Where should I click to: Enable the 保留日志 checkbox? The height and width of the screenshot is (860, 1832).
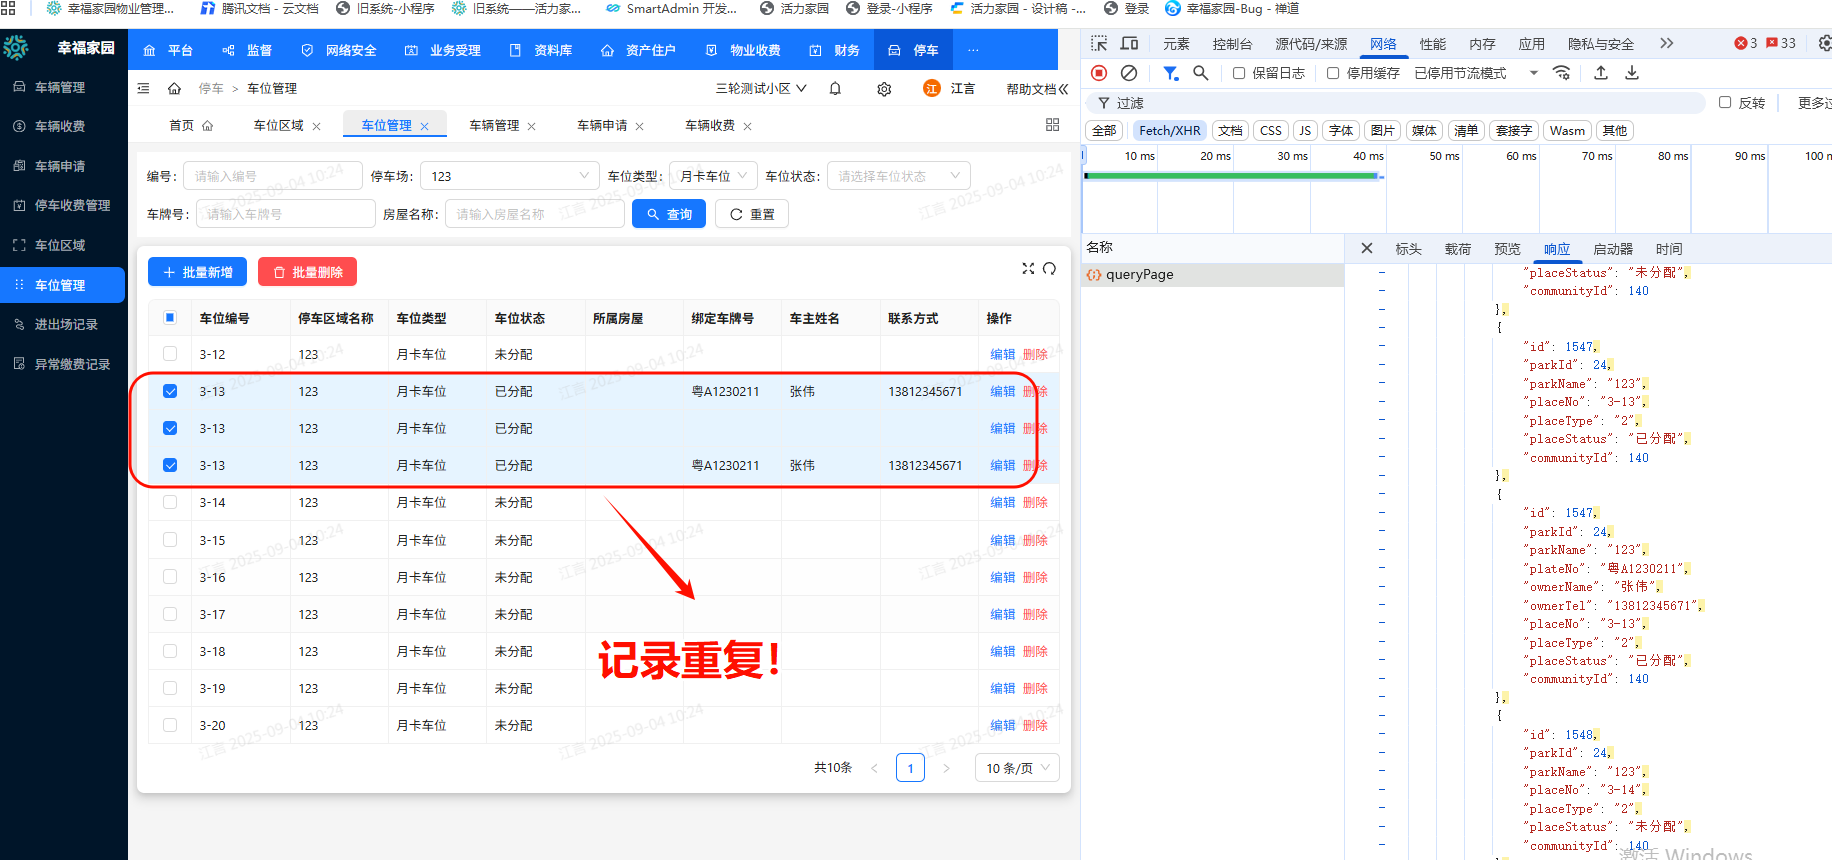click(1239, 73)
